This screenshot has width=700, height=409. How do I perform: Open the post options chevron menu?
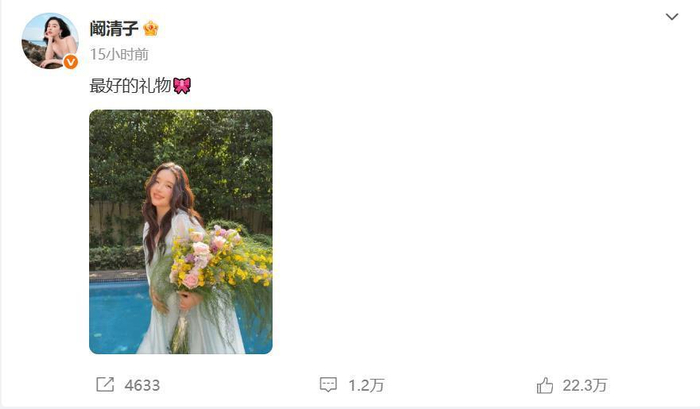pos(672,17)
